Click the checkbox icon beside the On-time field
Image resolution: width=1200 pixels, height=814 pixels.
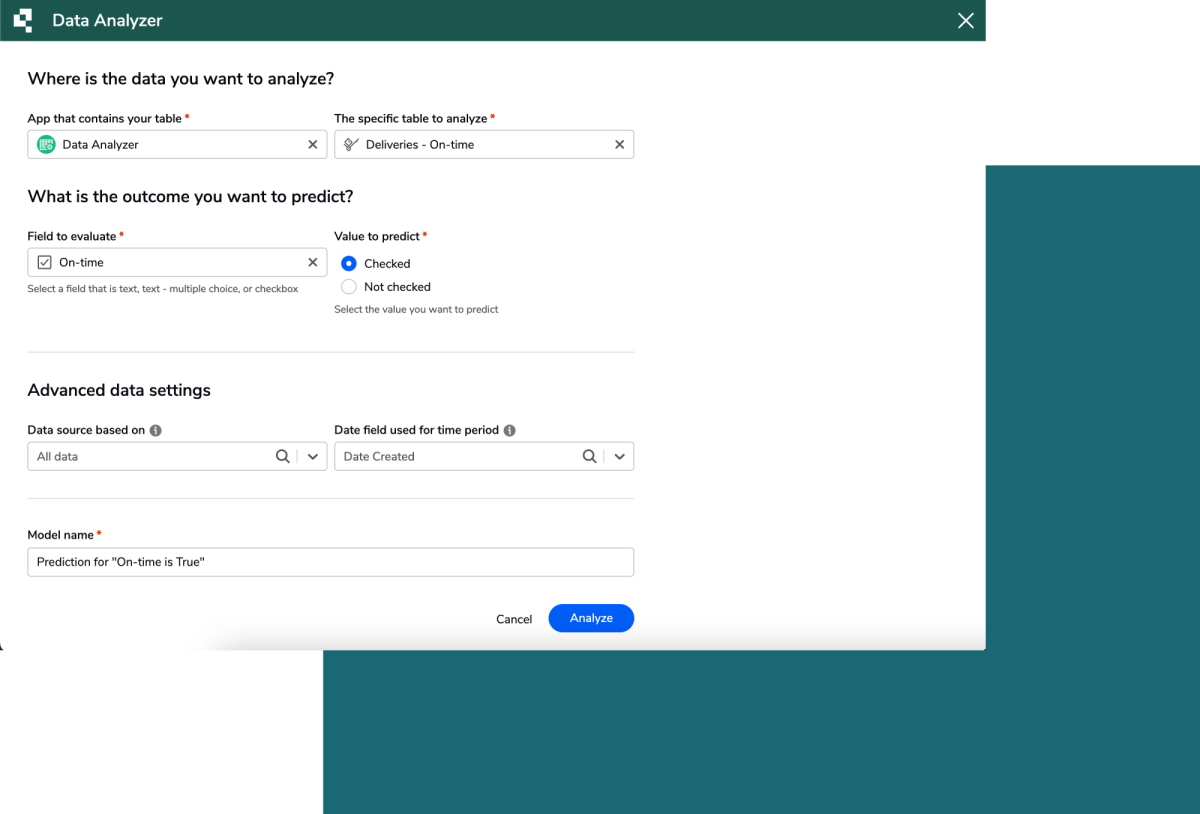(x=44, y=261)
